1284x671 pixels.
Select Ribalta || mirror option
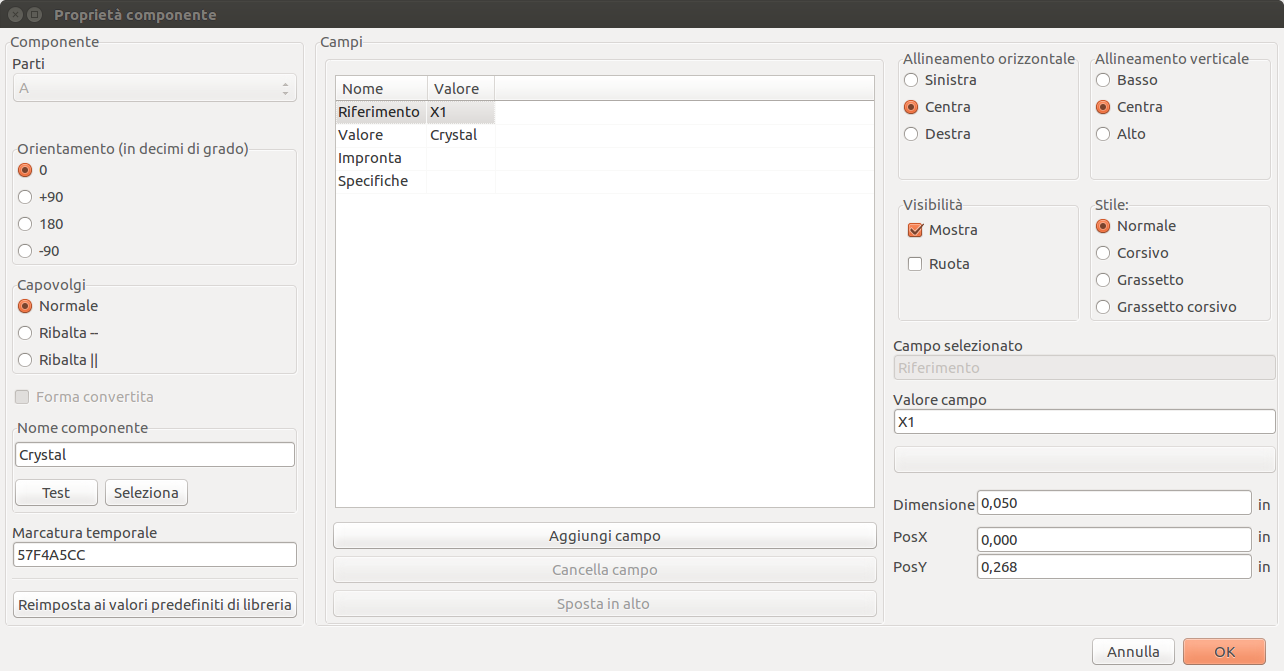tap(25, 360)
